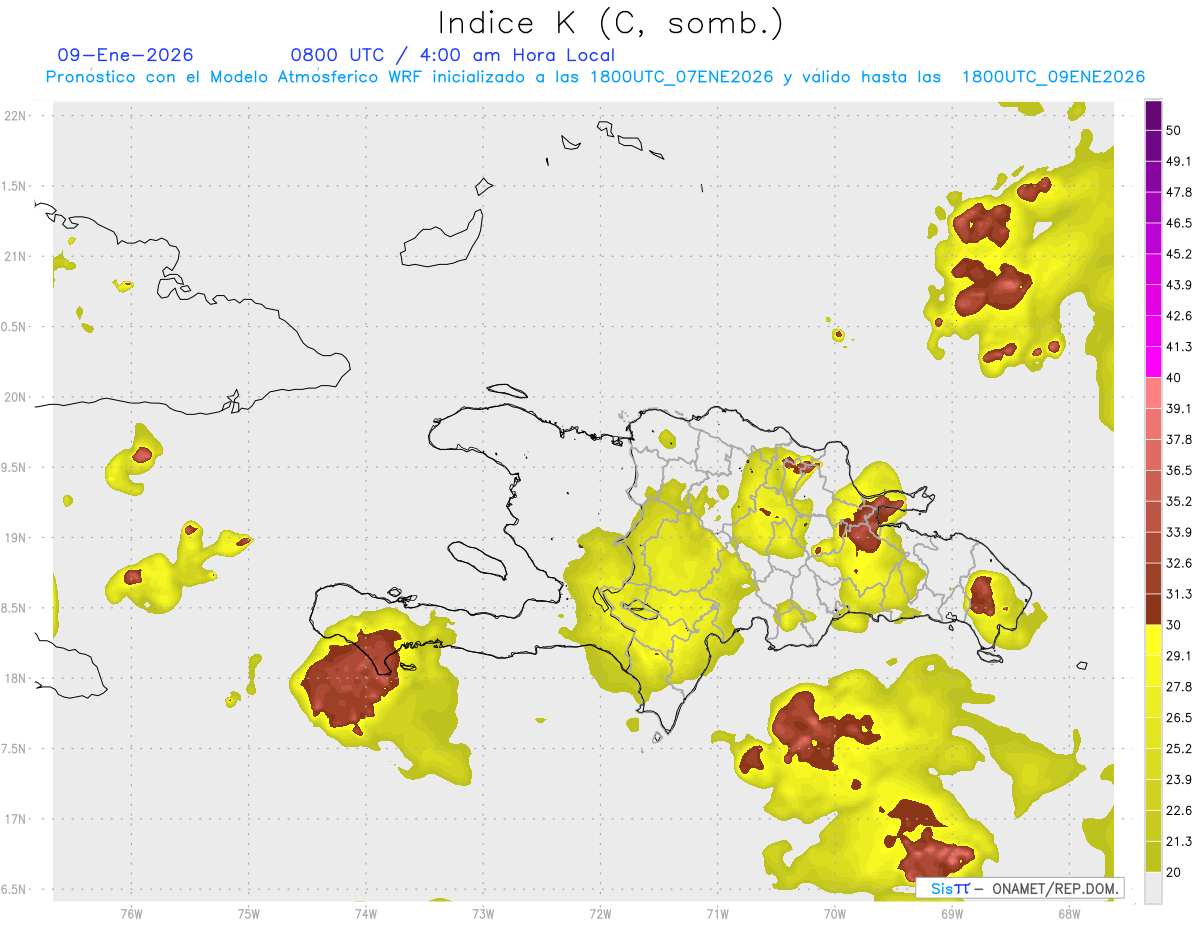The image size is (1200, 927).
Task: Select the date text '09-Ene-2026'
Action: pyautogui.click(x=126, y=55)
